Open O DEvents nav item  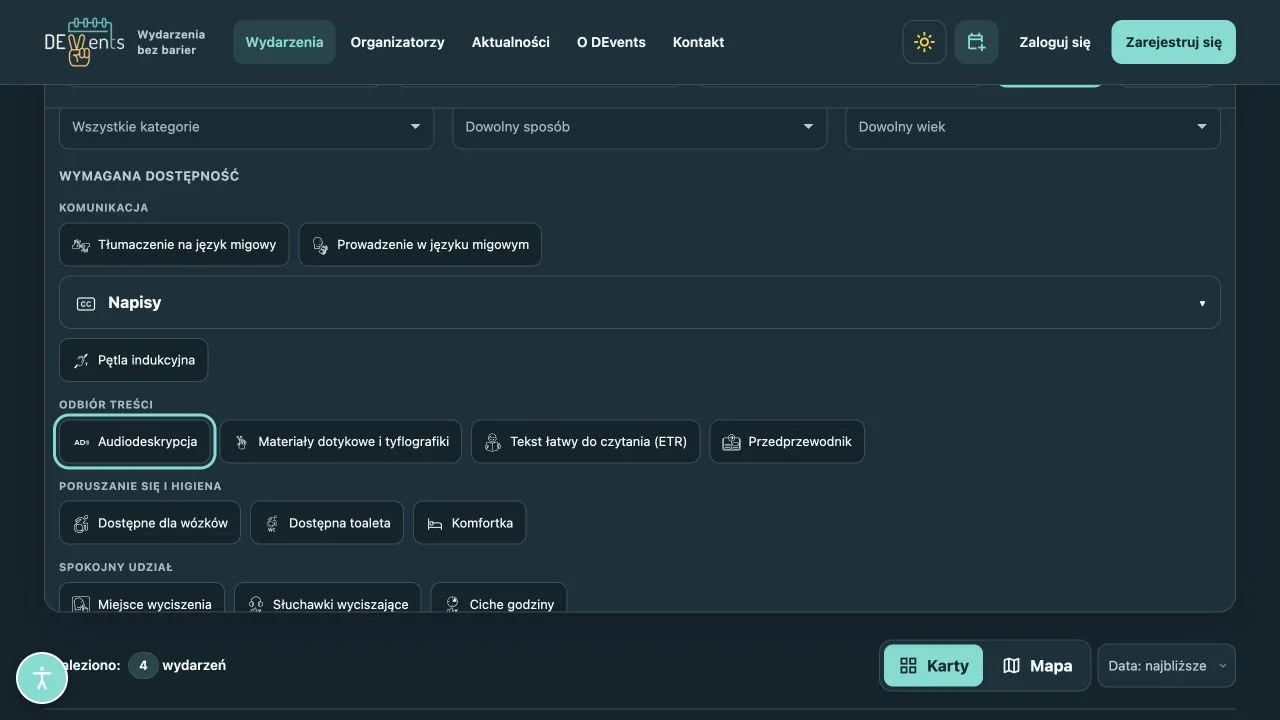[611, 42]
